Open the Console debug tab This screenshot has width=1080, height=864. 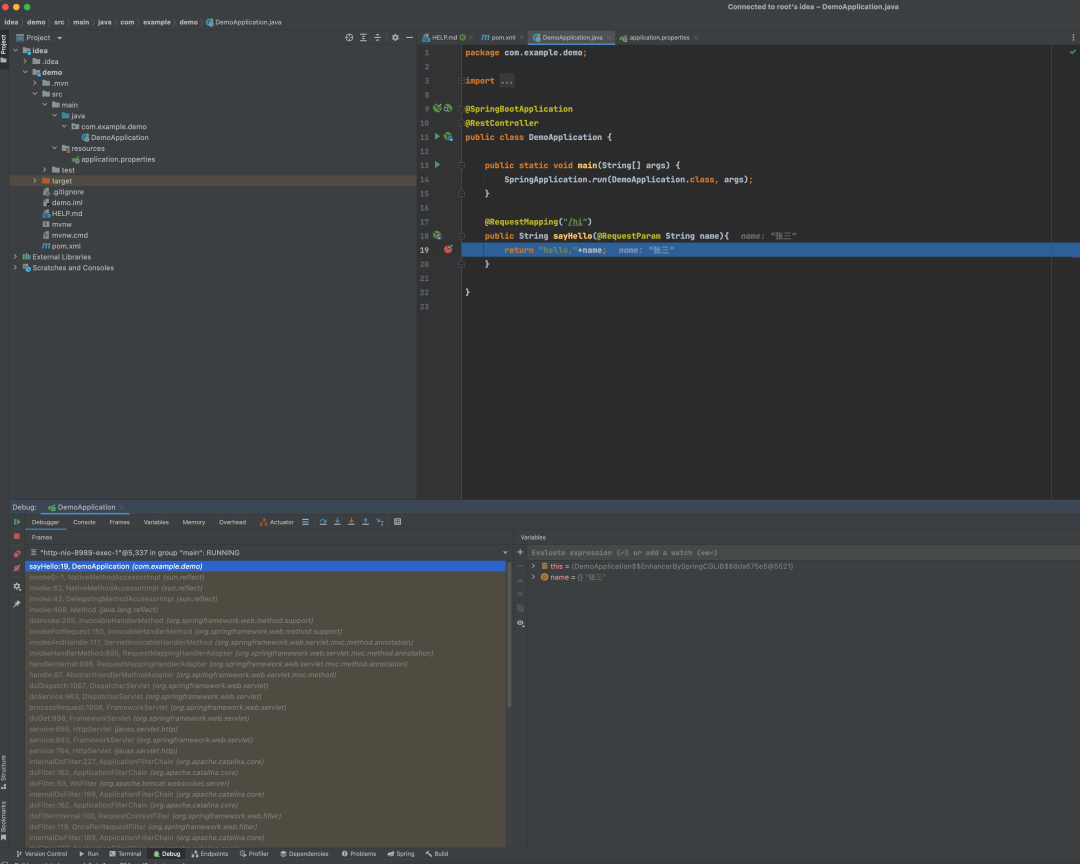click(x=84, y=522)
